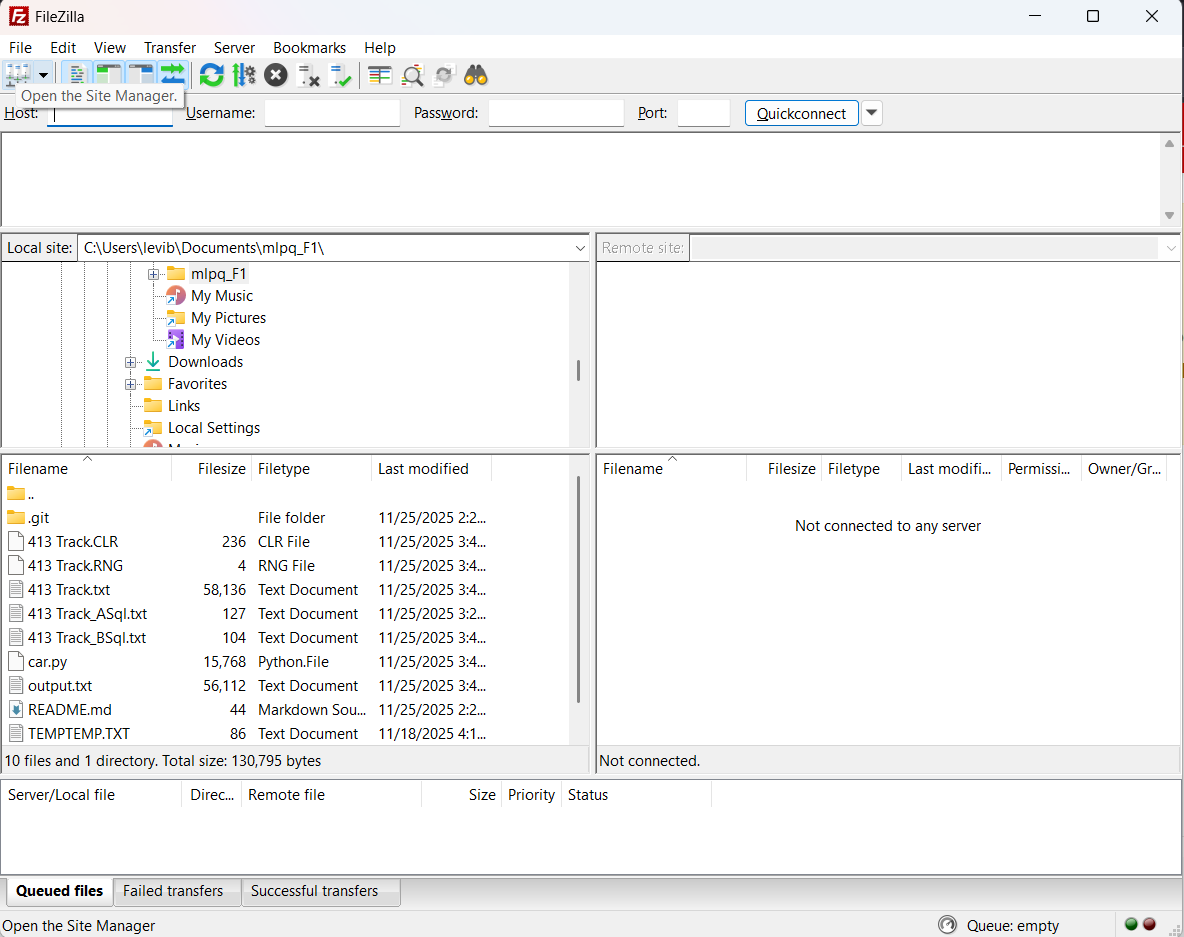The height and width of the screenshot is (937, 1184).
Task: Disconnect from the current server
Action: [x=308, y=74]
